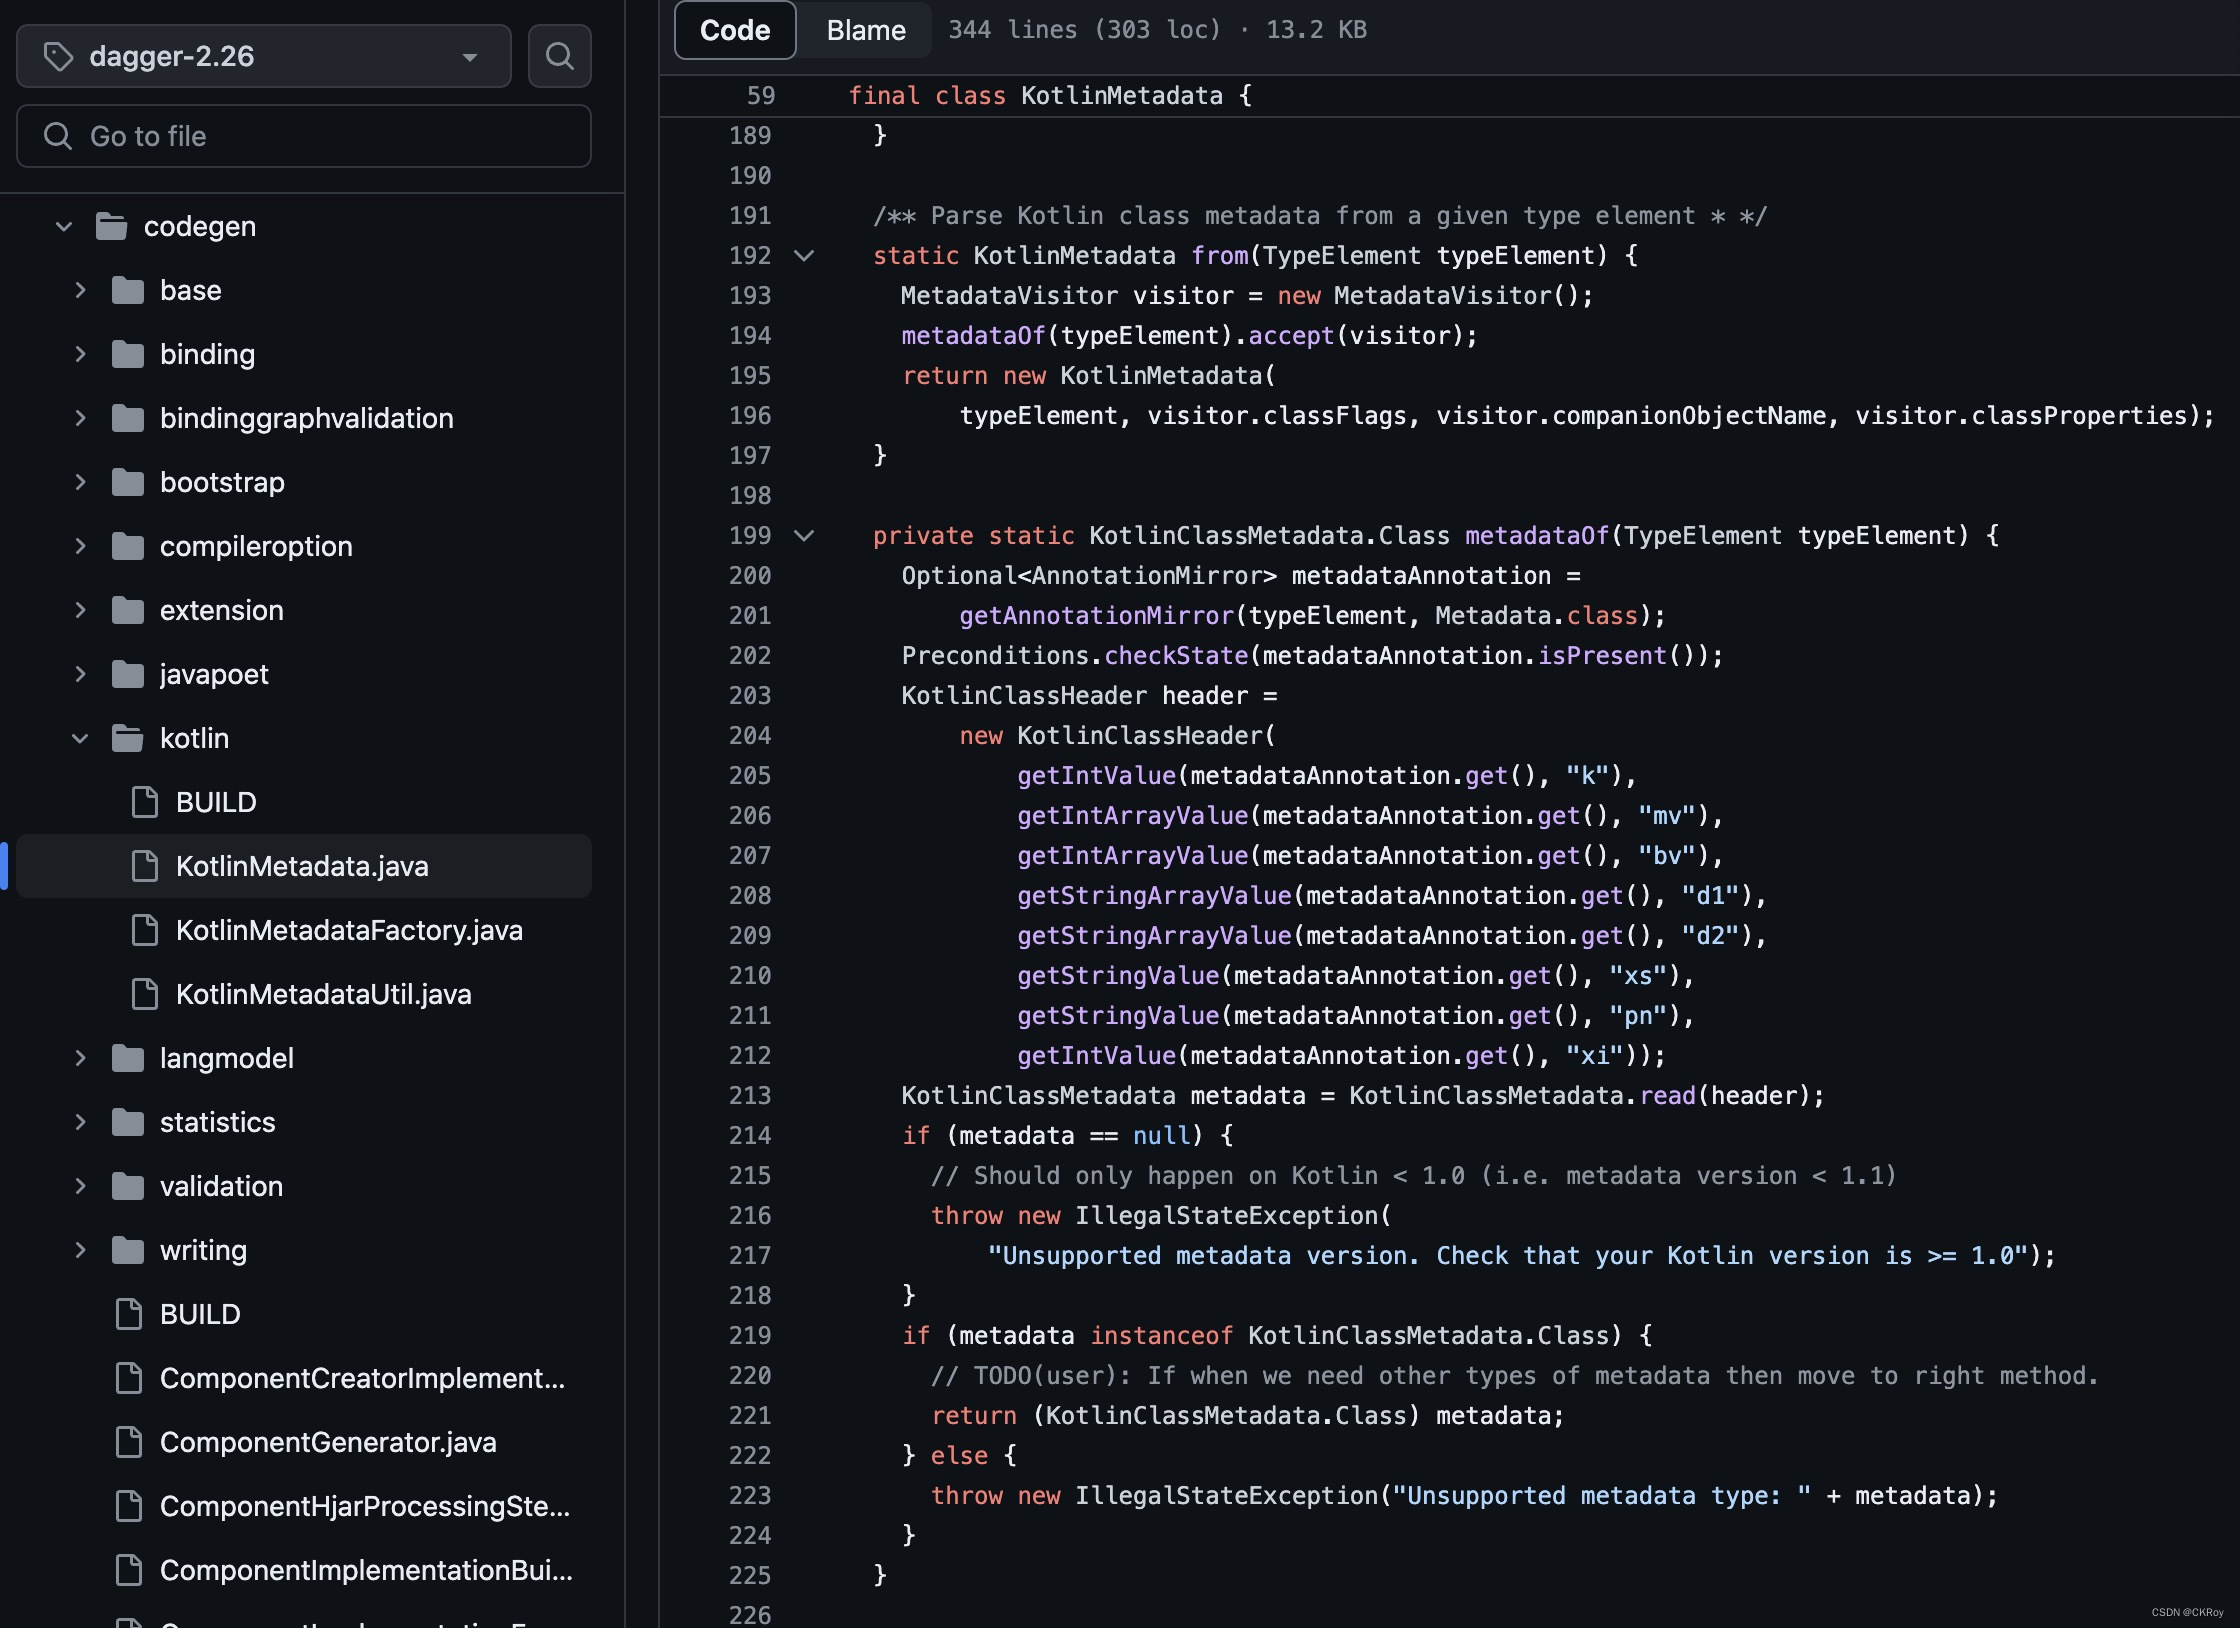This screenshot has height=1628, width=2240.
Task: Open the dagger-2.26 branch dropdown
Action: (x=470, y=56)
